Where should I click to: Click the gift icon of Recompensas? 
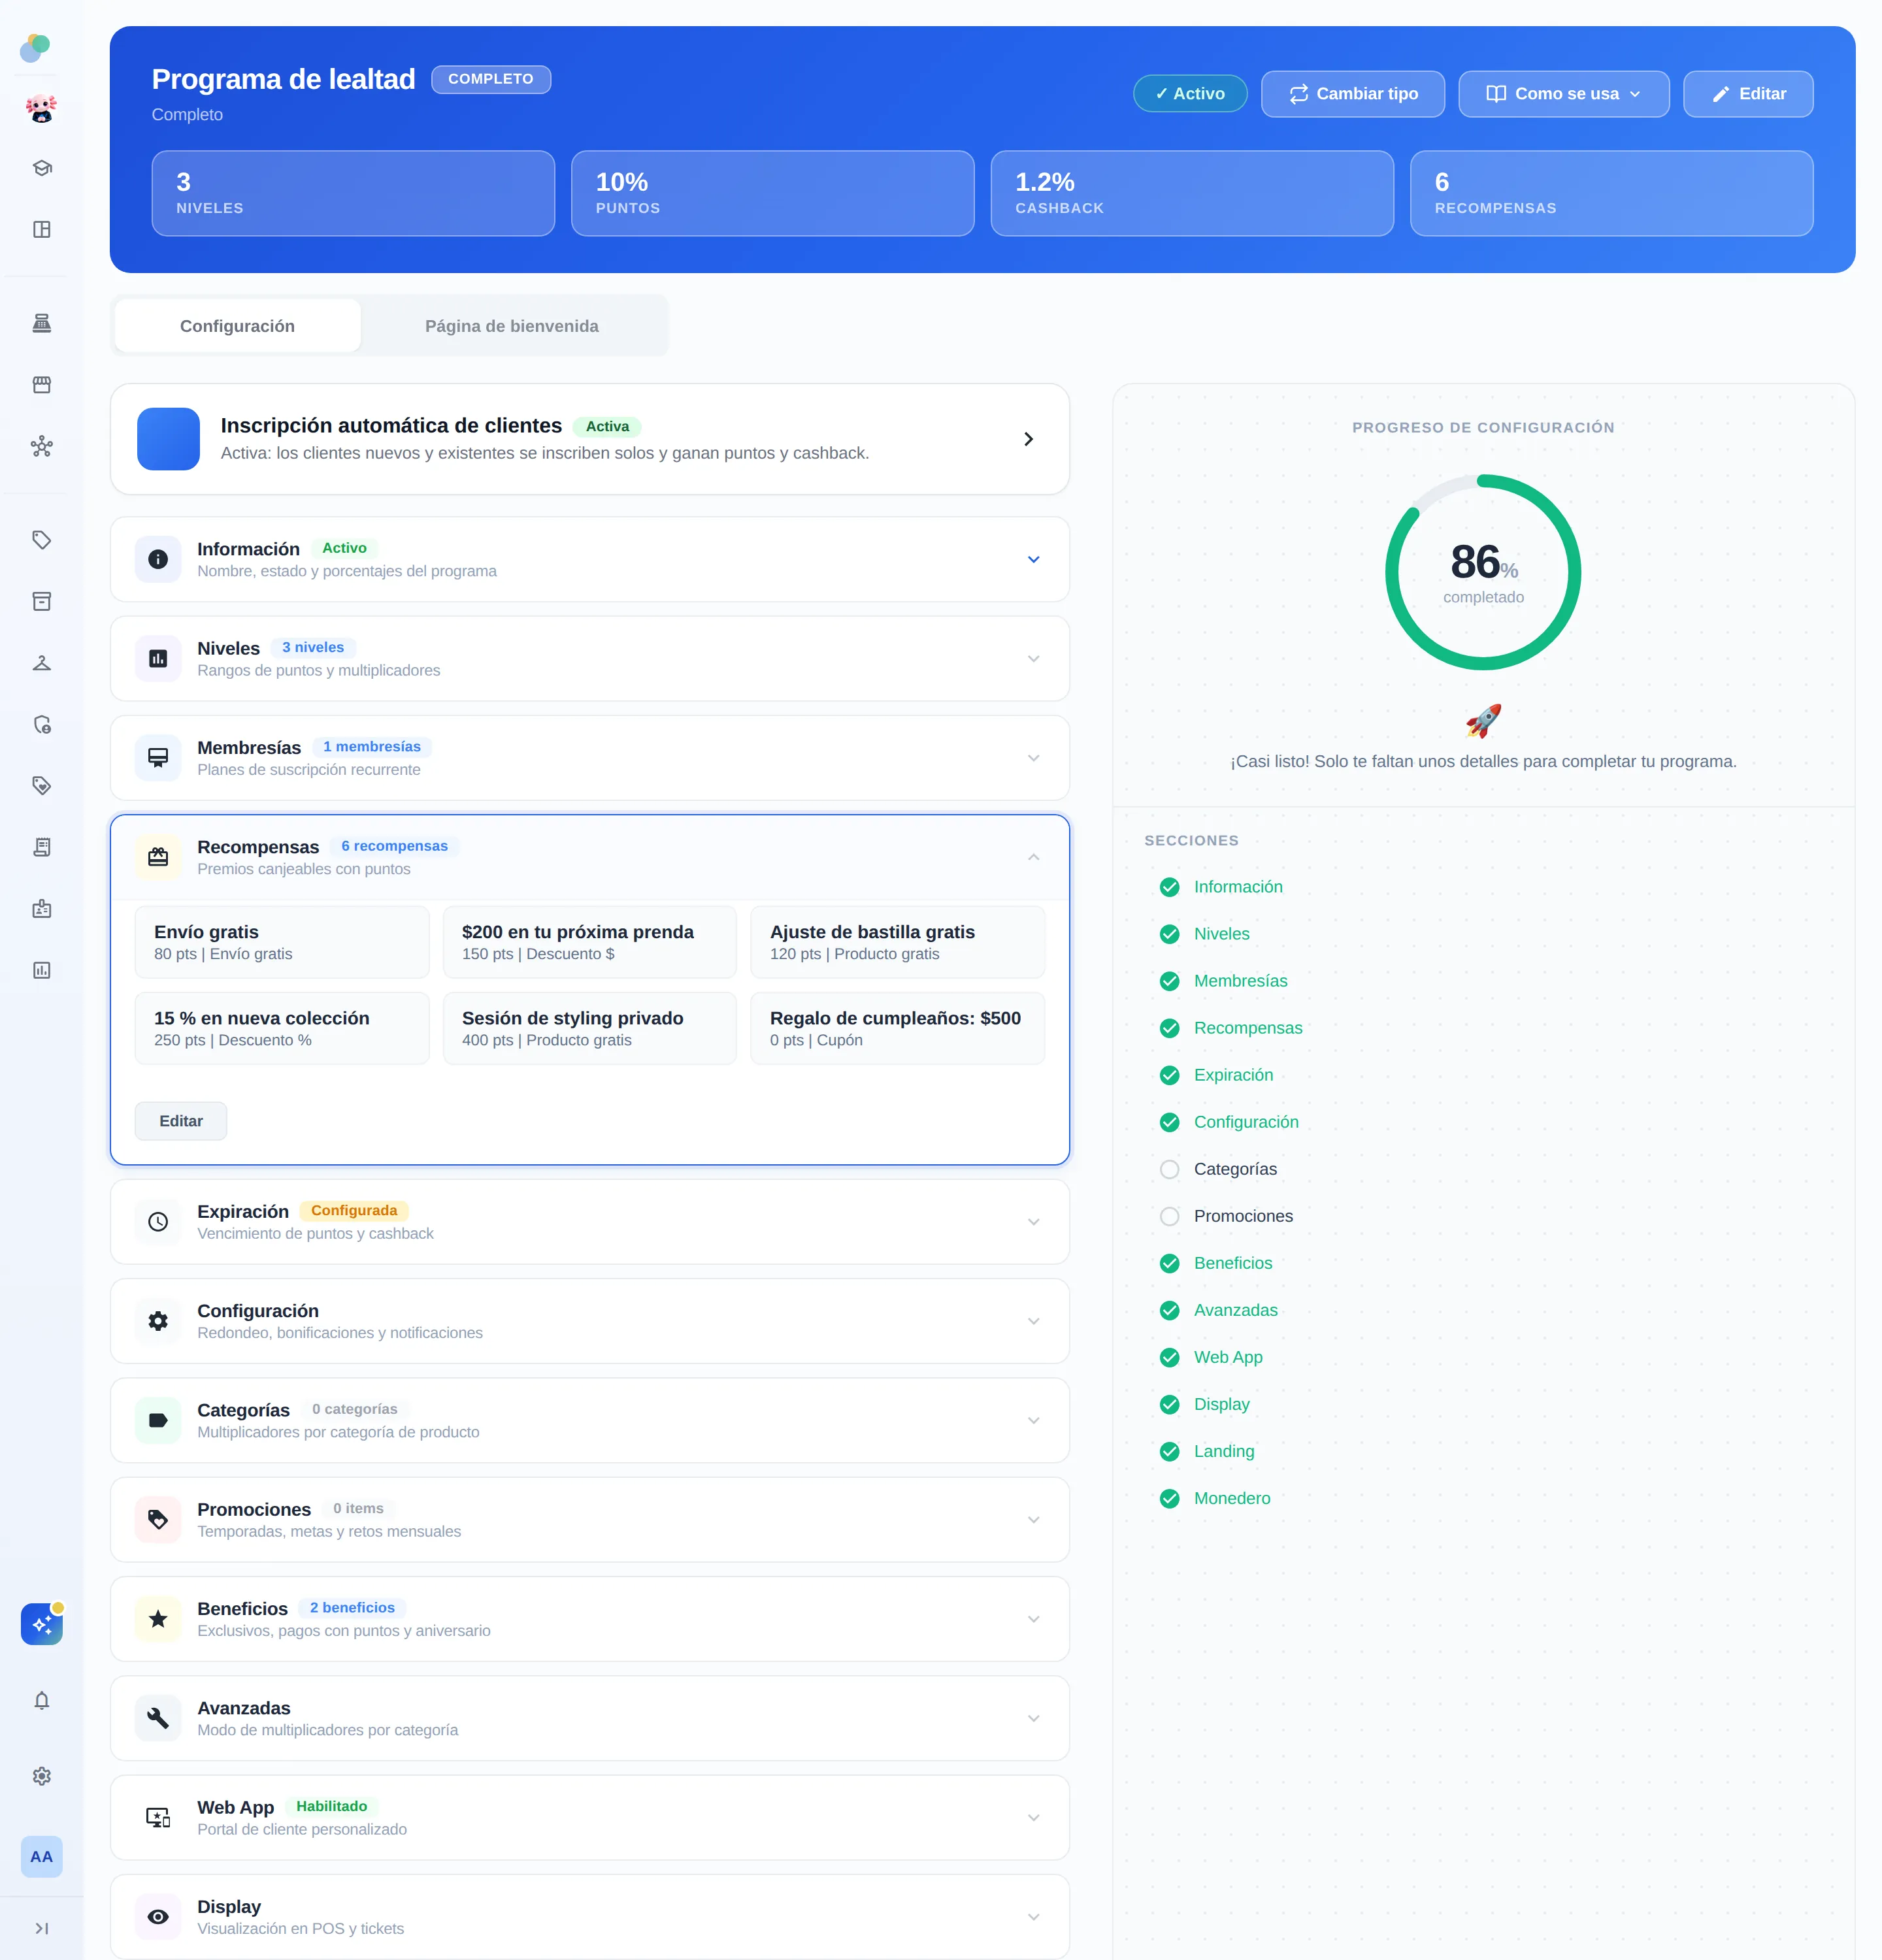click(x=158, y=857)
